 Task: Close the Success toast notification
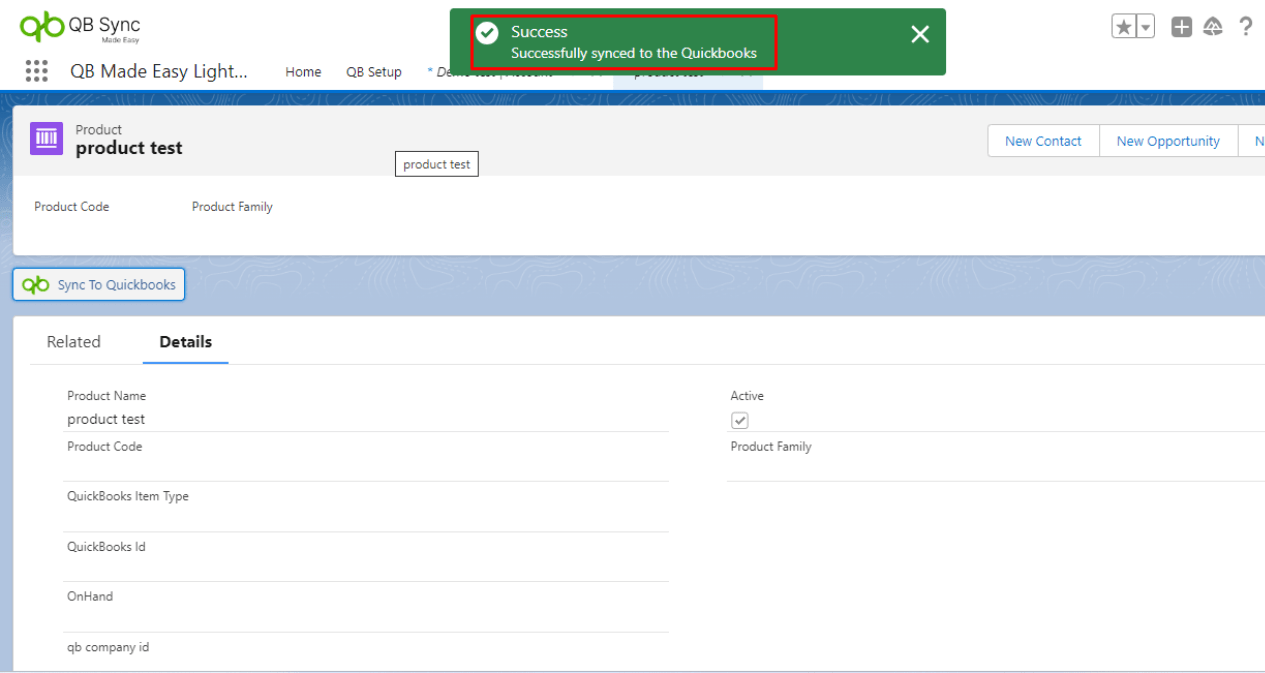920,34
